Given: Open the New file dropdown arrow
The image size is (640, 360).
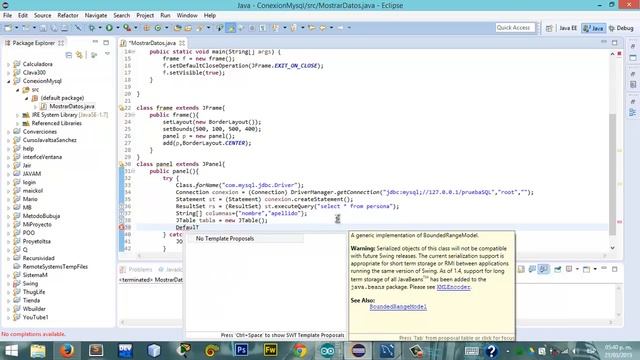Looking at the screenshot, I should coord(16,28).
